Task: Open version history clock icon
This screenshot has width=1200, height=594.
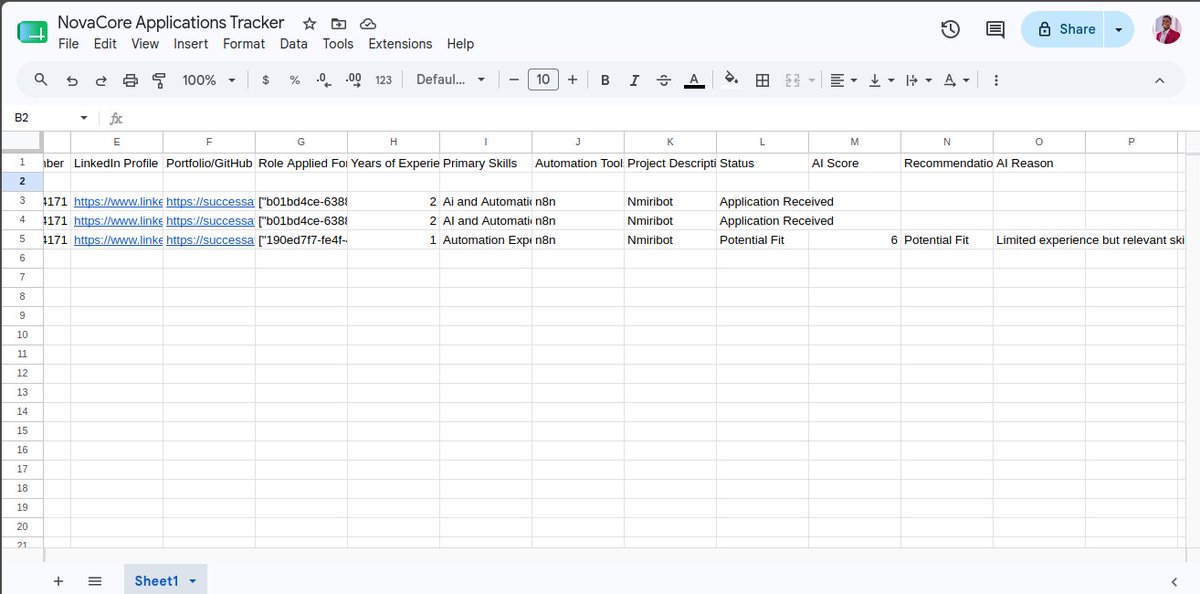Action: (x=951, y=30)
